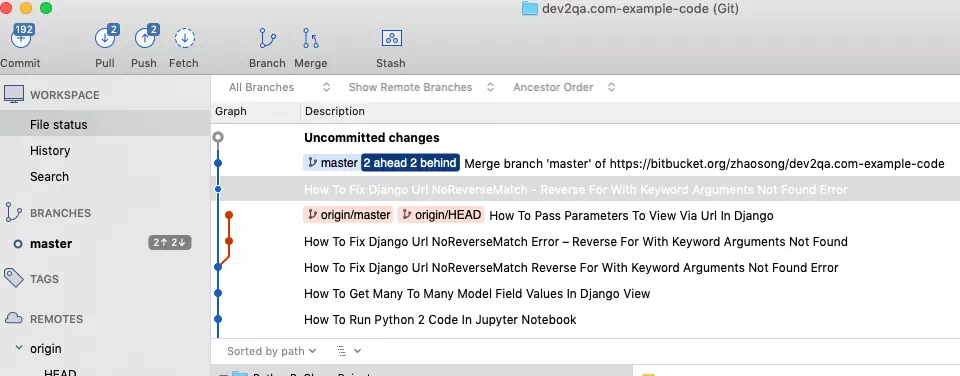Screen dimensions: 960x376
Task: Select the Uncommitted changes row
Action: click(585, 138)
